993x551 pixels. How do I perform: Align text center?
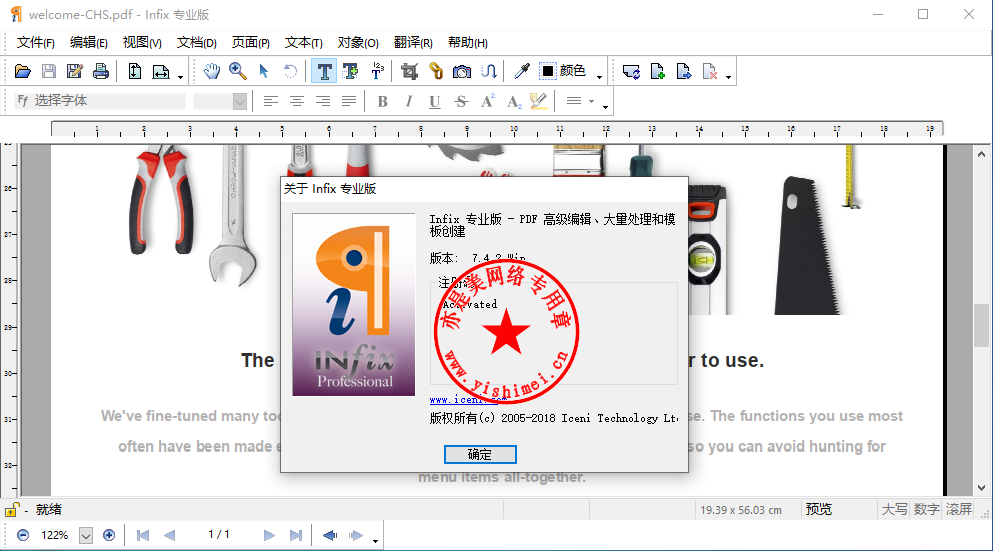(x=296, y=101)
